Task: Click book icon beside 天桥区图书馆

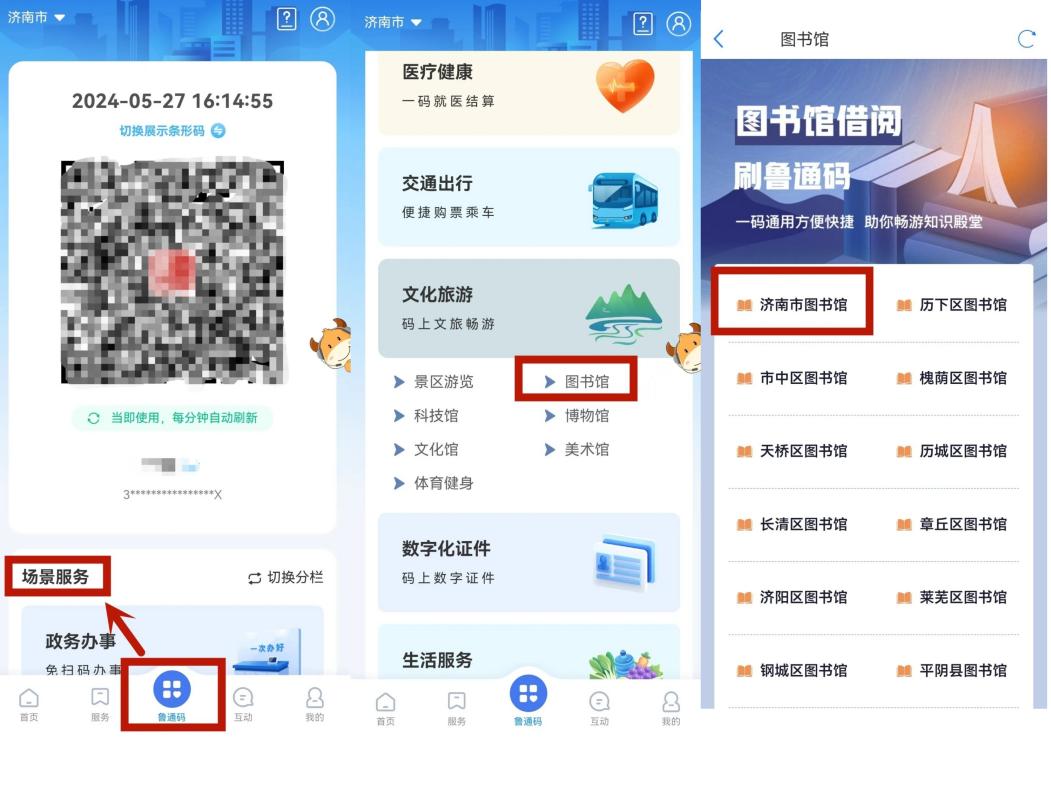Action: (744, 452)
